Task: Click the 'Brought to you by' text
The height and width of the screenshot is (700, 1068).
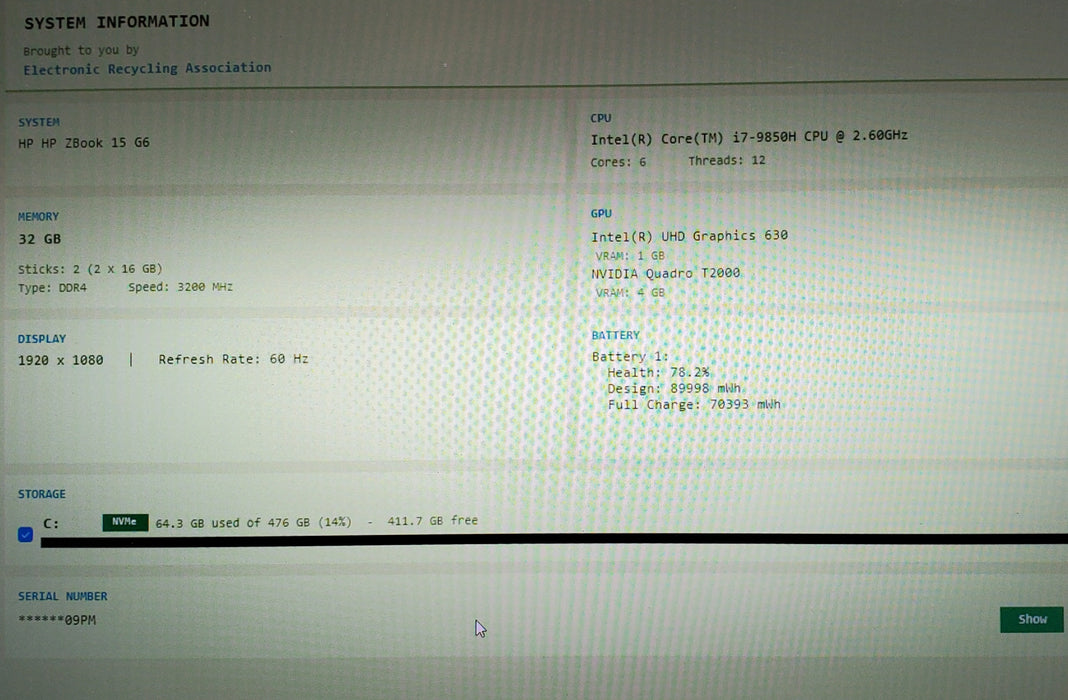Action: point(81,50)
